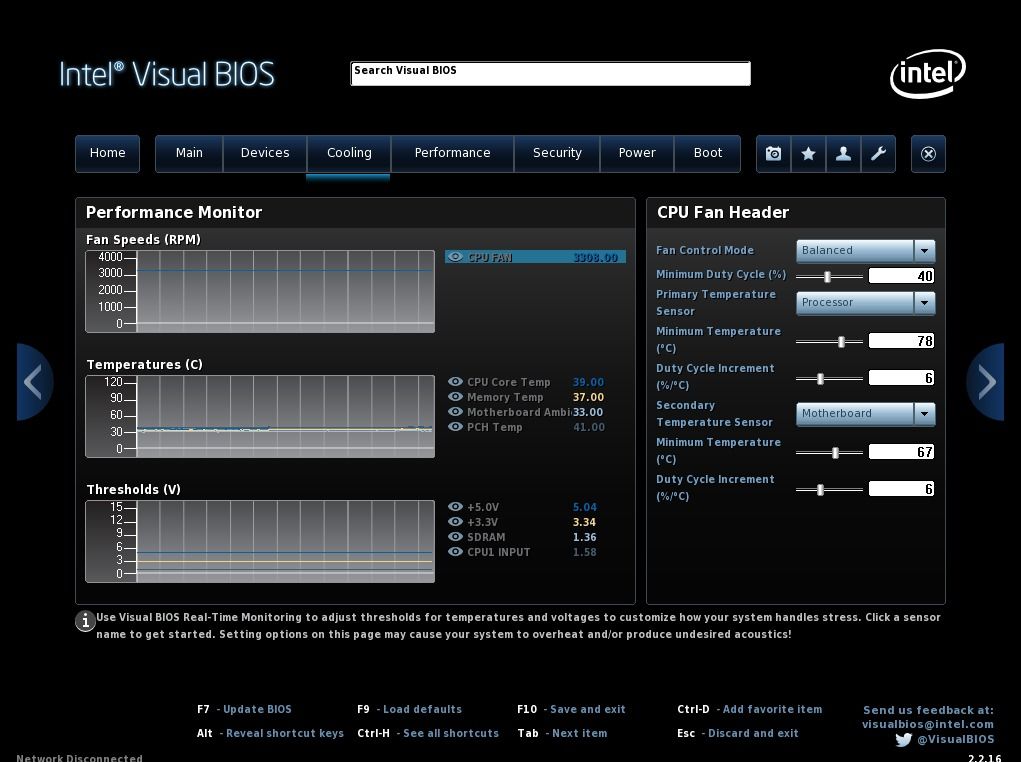
Task: Toggle visibility of CPU Core Temp
Action: tap(455, 382)
